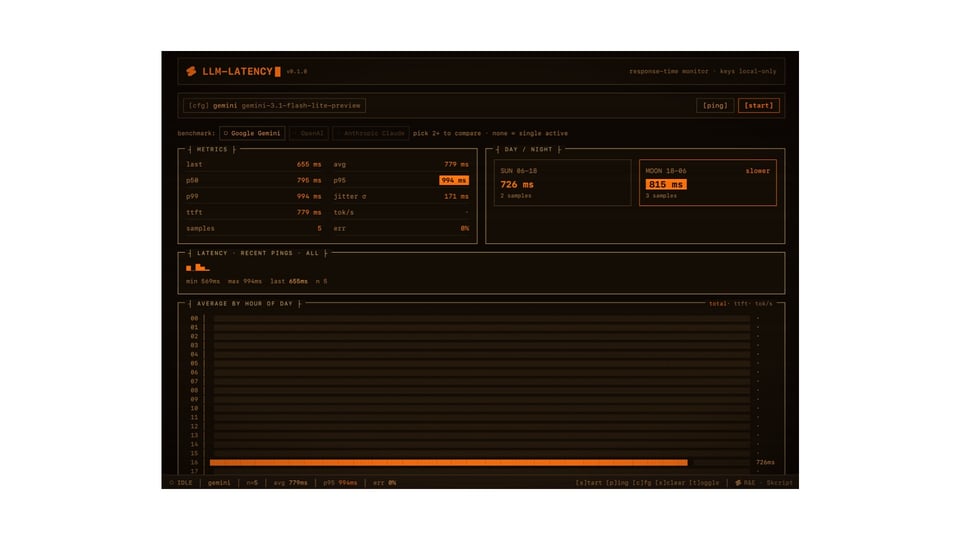This screenshot has height=540, width=960.
Task: Click 'gemini' provider in the status bar
Action: [219, 482]
